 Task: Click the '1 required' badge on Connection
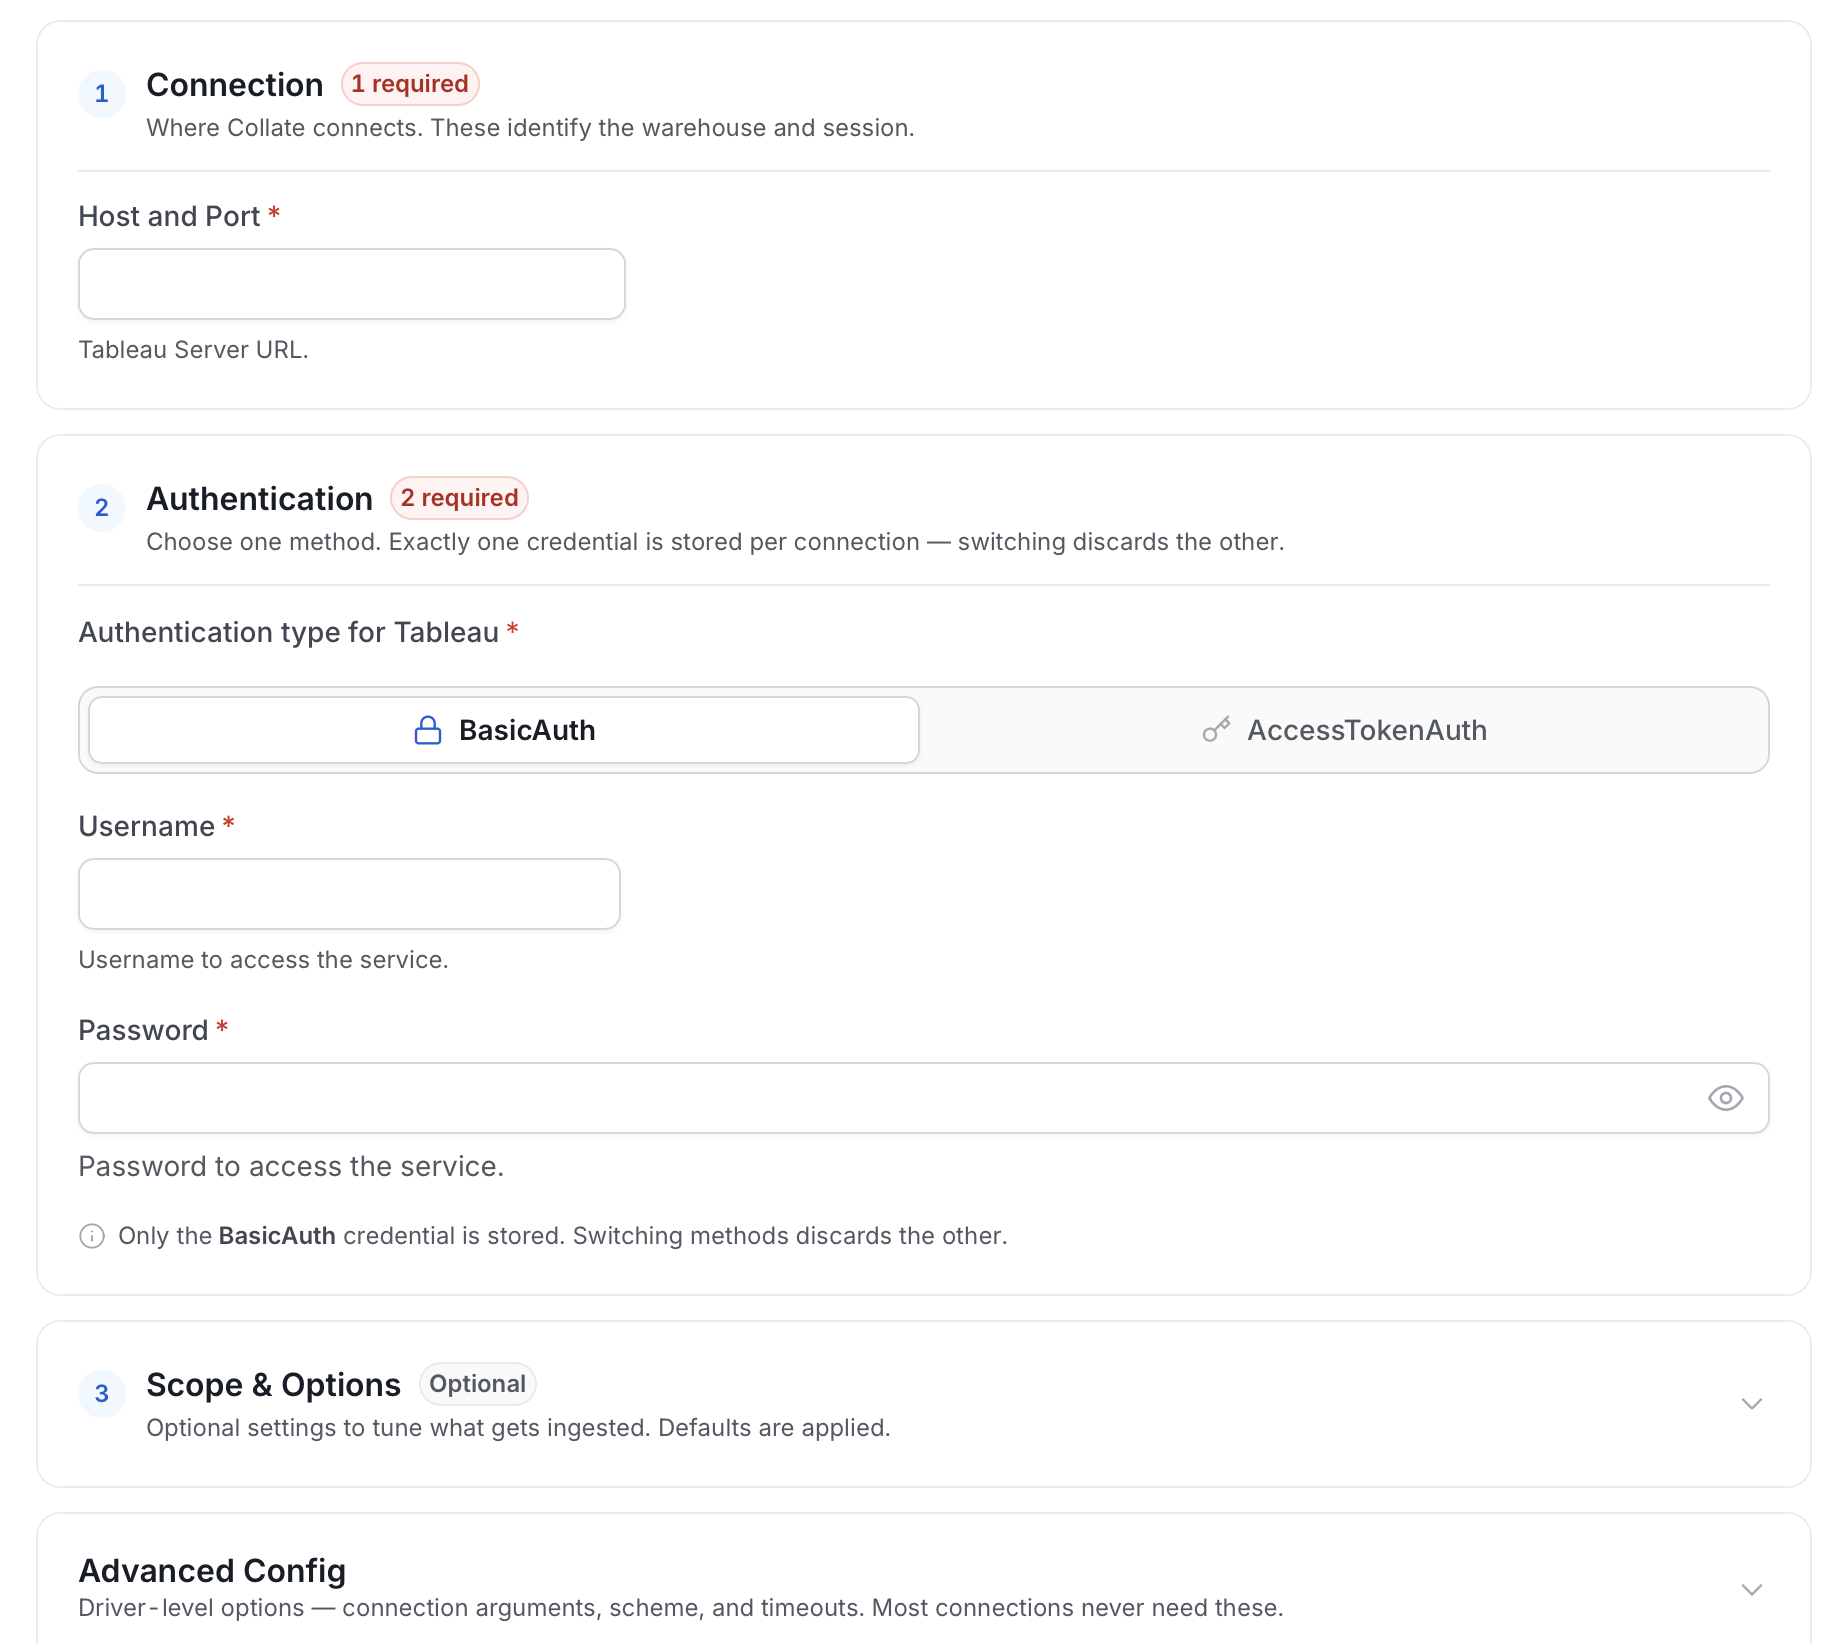coord(410,84)
